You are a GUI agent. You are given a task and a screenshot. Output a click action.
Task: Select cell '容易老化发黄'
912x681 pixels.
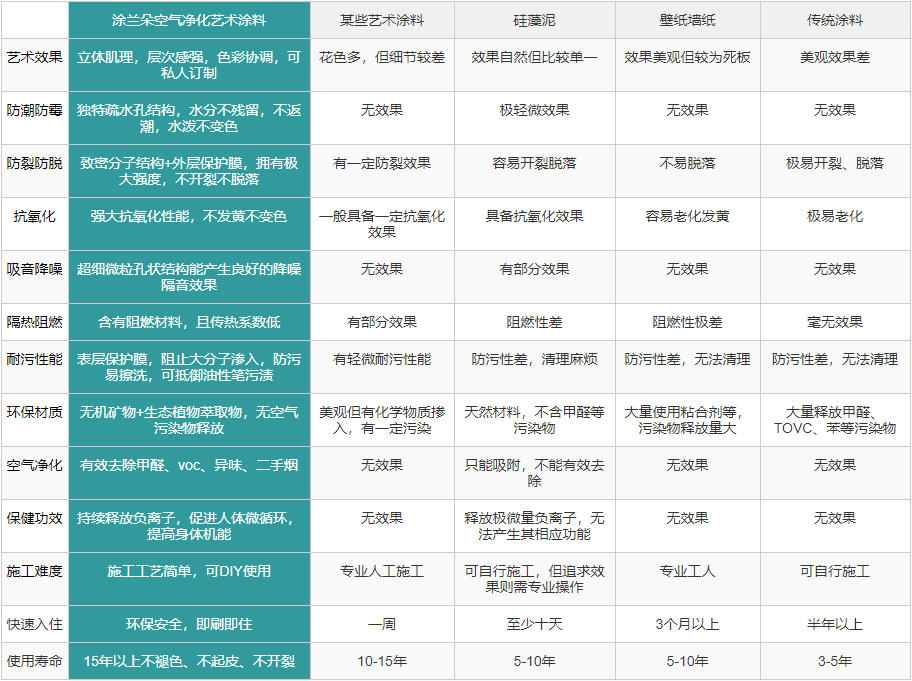(x=687, y=224)
